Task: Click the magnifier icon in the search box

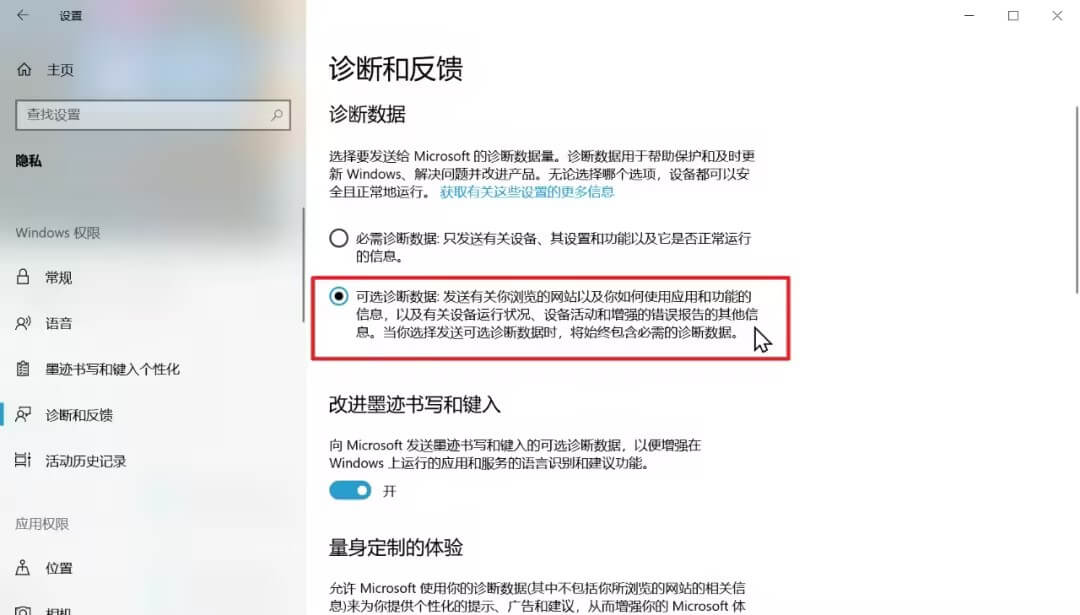Action: pyautogui.click(x=277, y=115)
